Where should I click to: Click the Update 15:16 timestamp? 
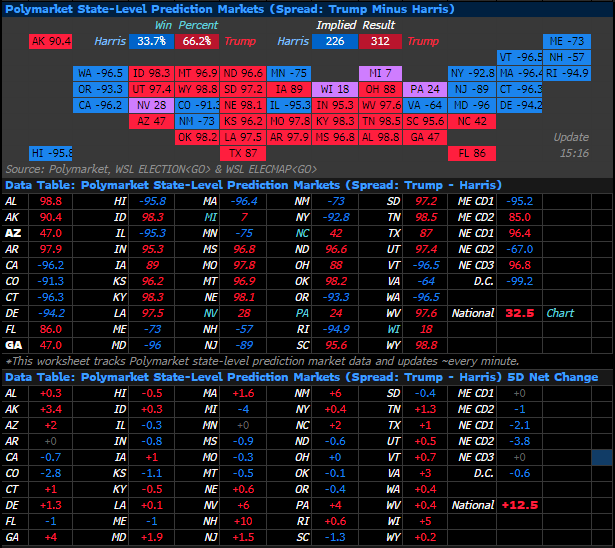pos(574,145)
